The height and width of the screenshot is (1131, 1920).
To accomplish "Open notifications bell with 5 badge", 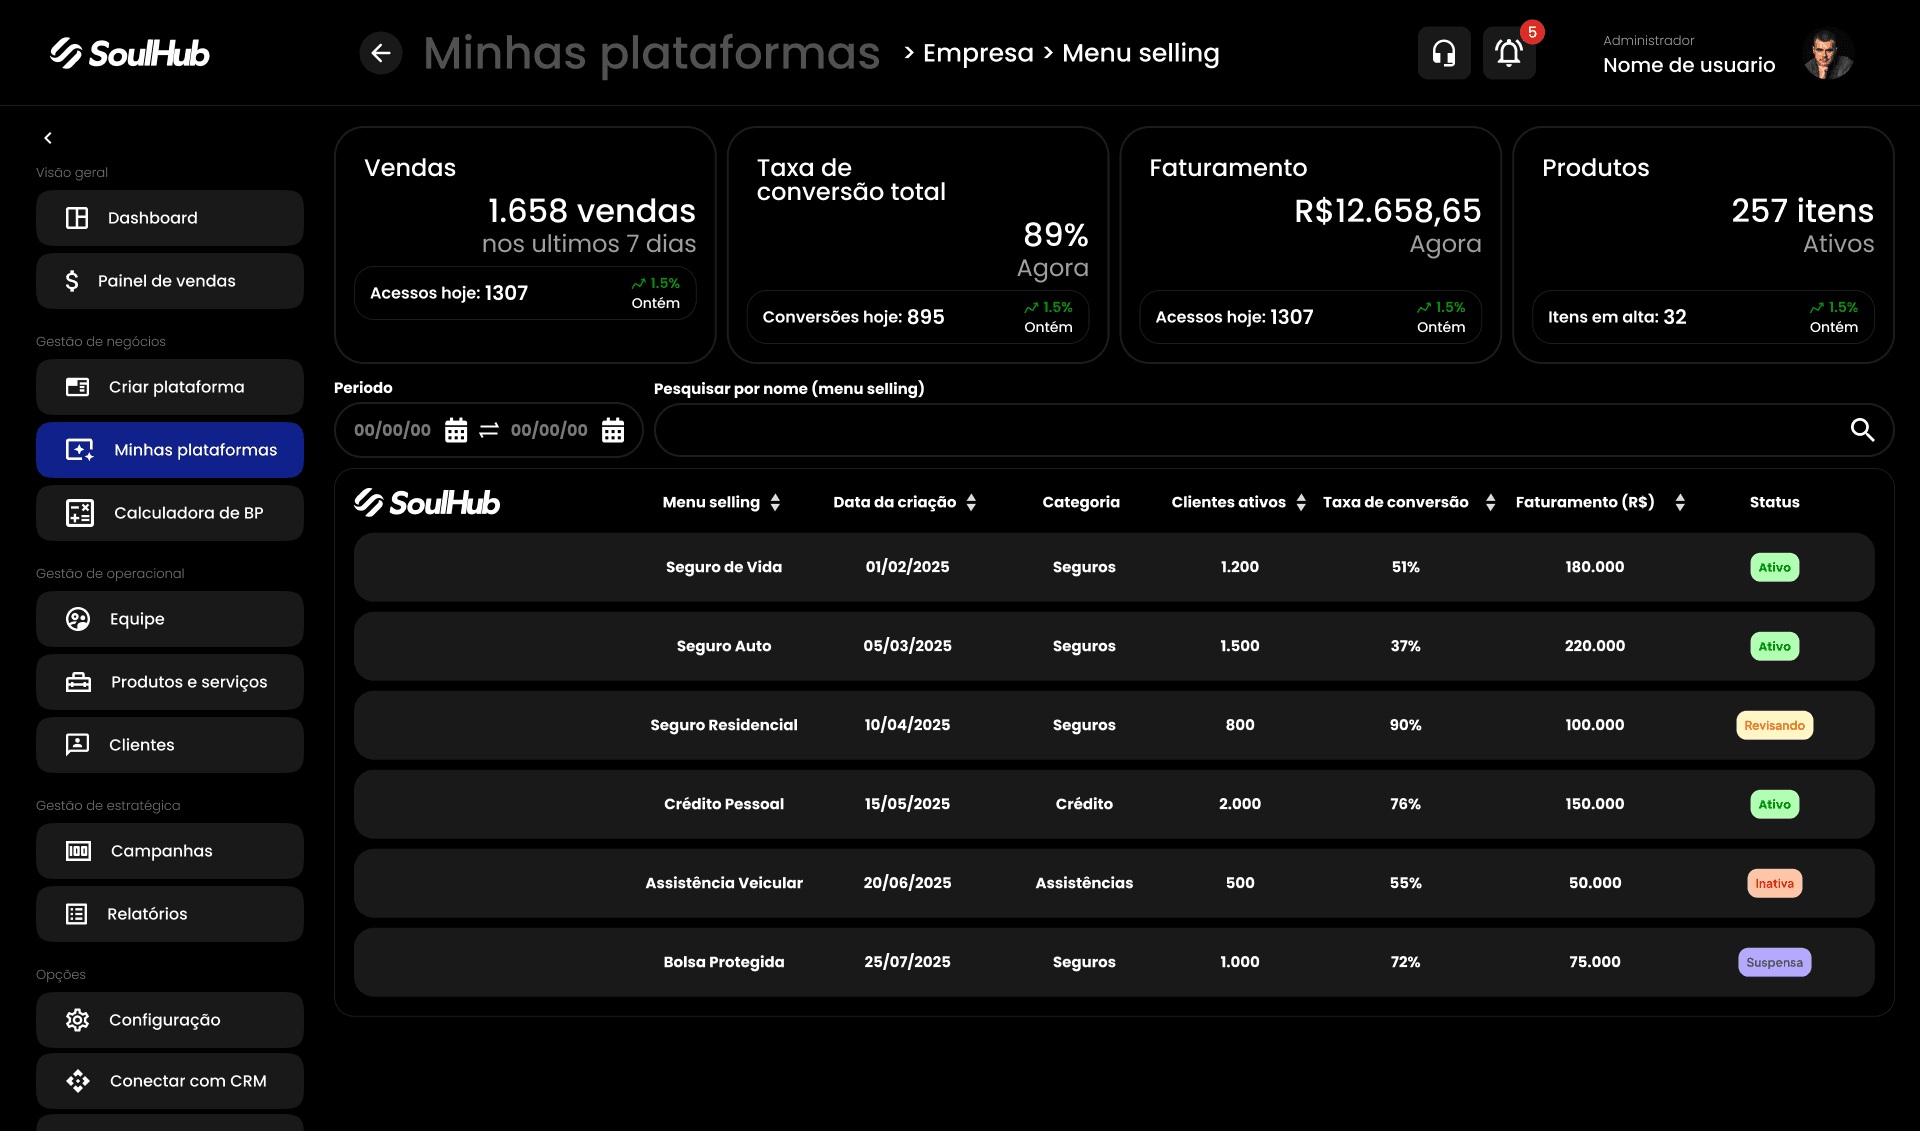I will 1509,53.
